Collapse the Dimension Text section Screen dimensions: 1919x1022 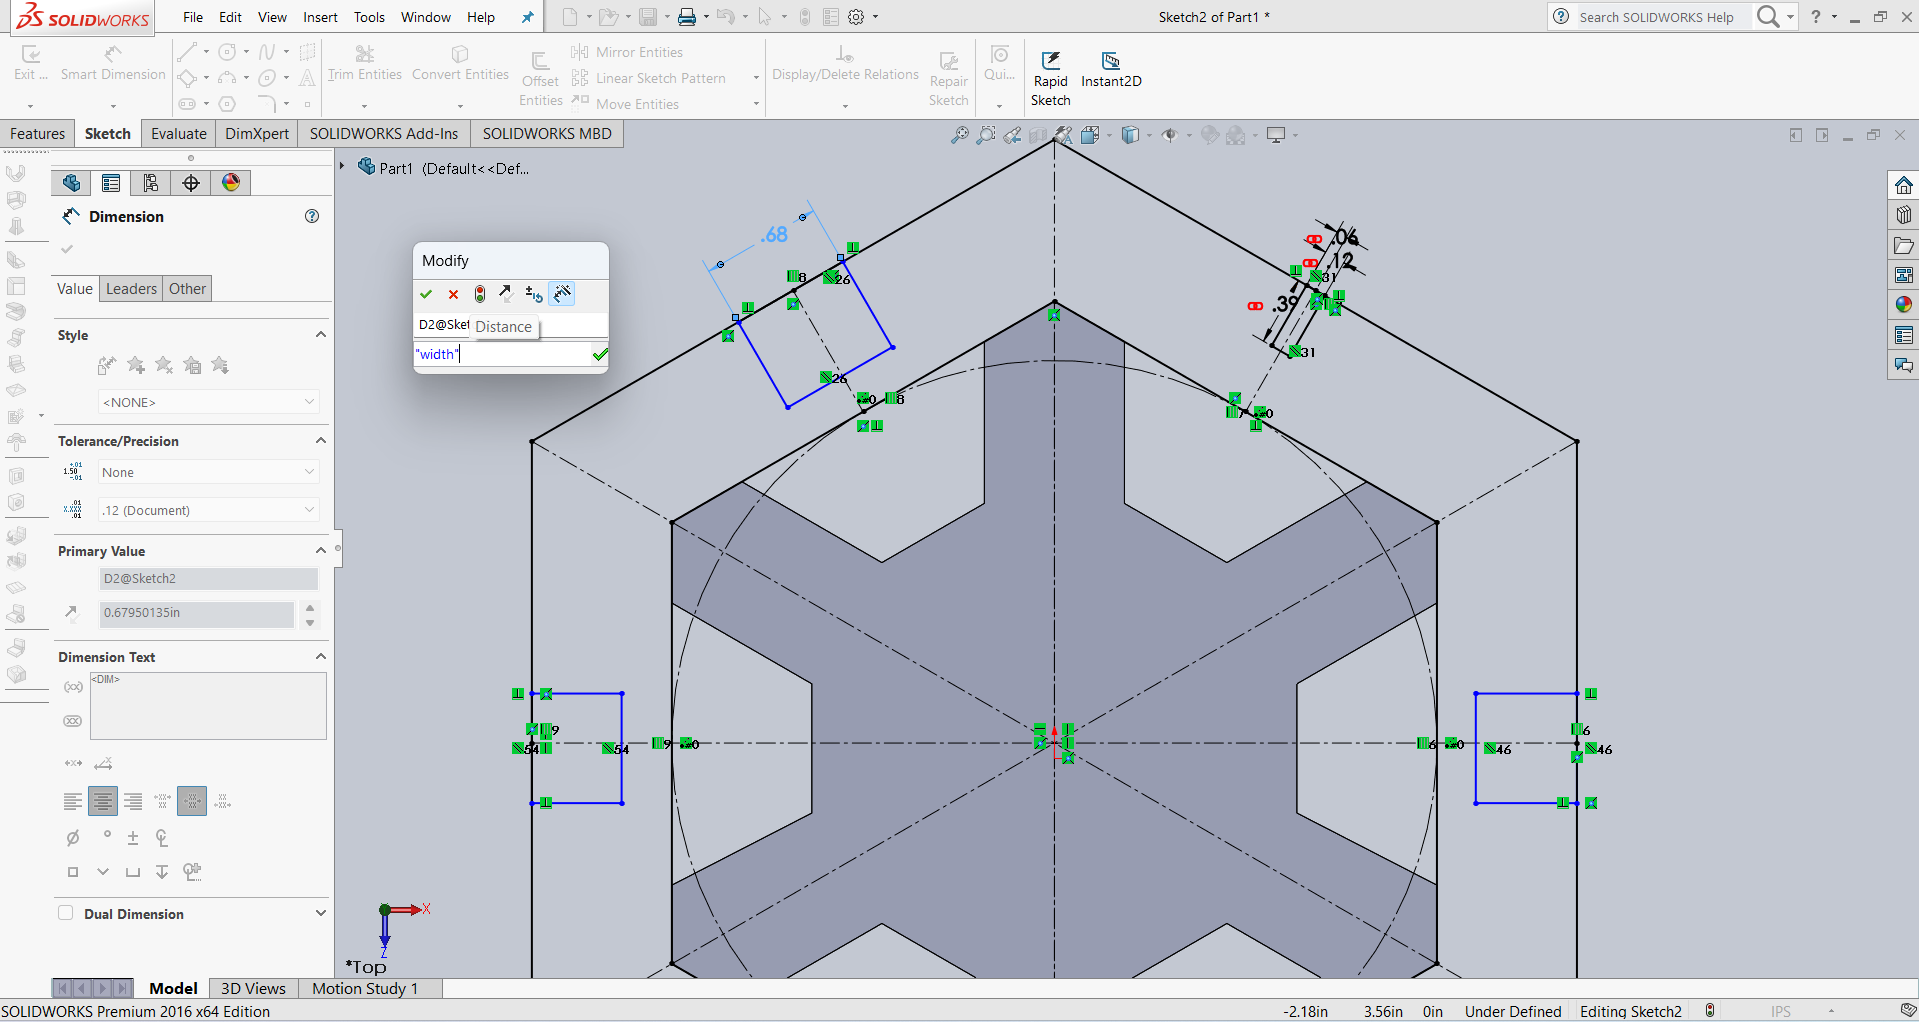pos(321,657)
